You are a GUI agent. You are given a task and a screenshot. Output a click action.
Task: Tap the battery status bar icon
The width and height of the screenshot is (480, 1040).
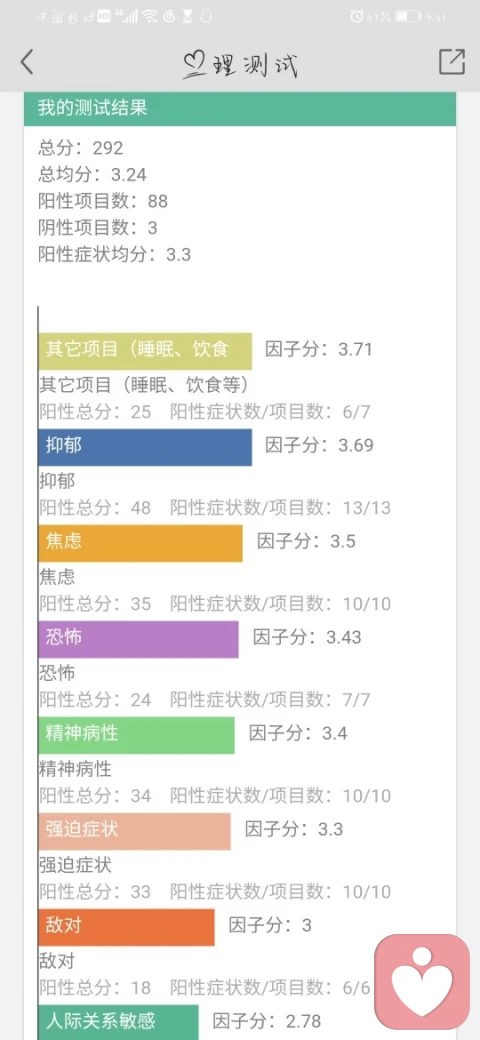408,16
